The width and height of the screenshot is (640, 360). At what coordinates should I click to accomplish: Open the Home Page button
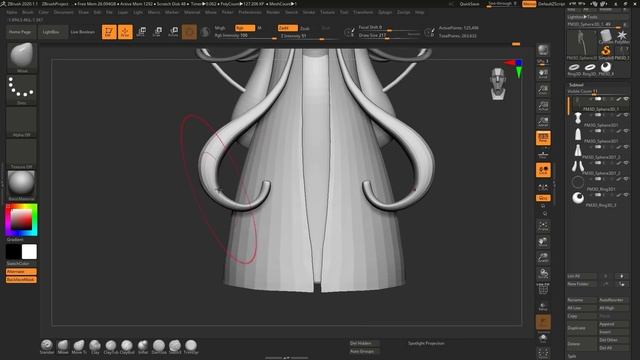tap(20, 32)
